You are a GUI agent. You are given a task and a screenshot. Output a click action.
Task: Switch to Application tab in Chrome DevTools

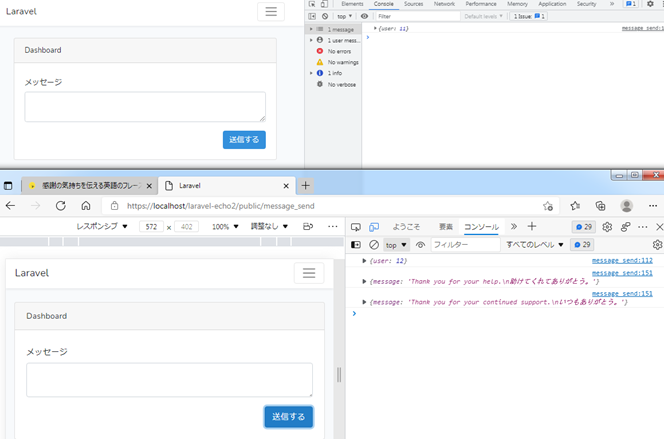pyautogui.click(x=552, y=4)
